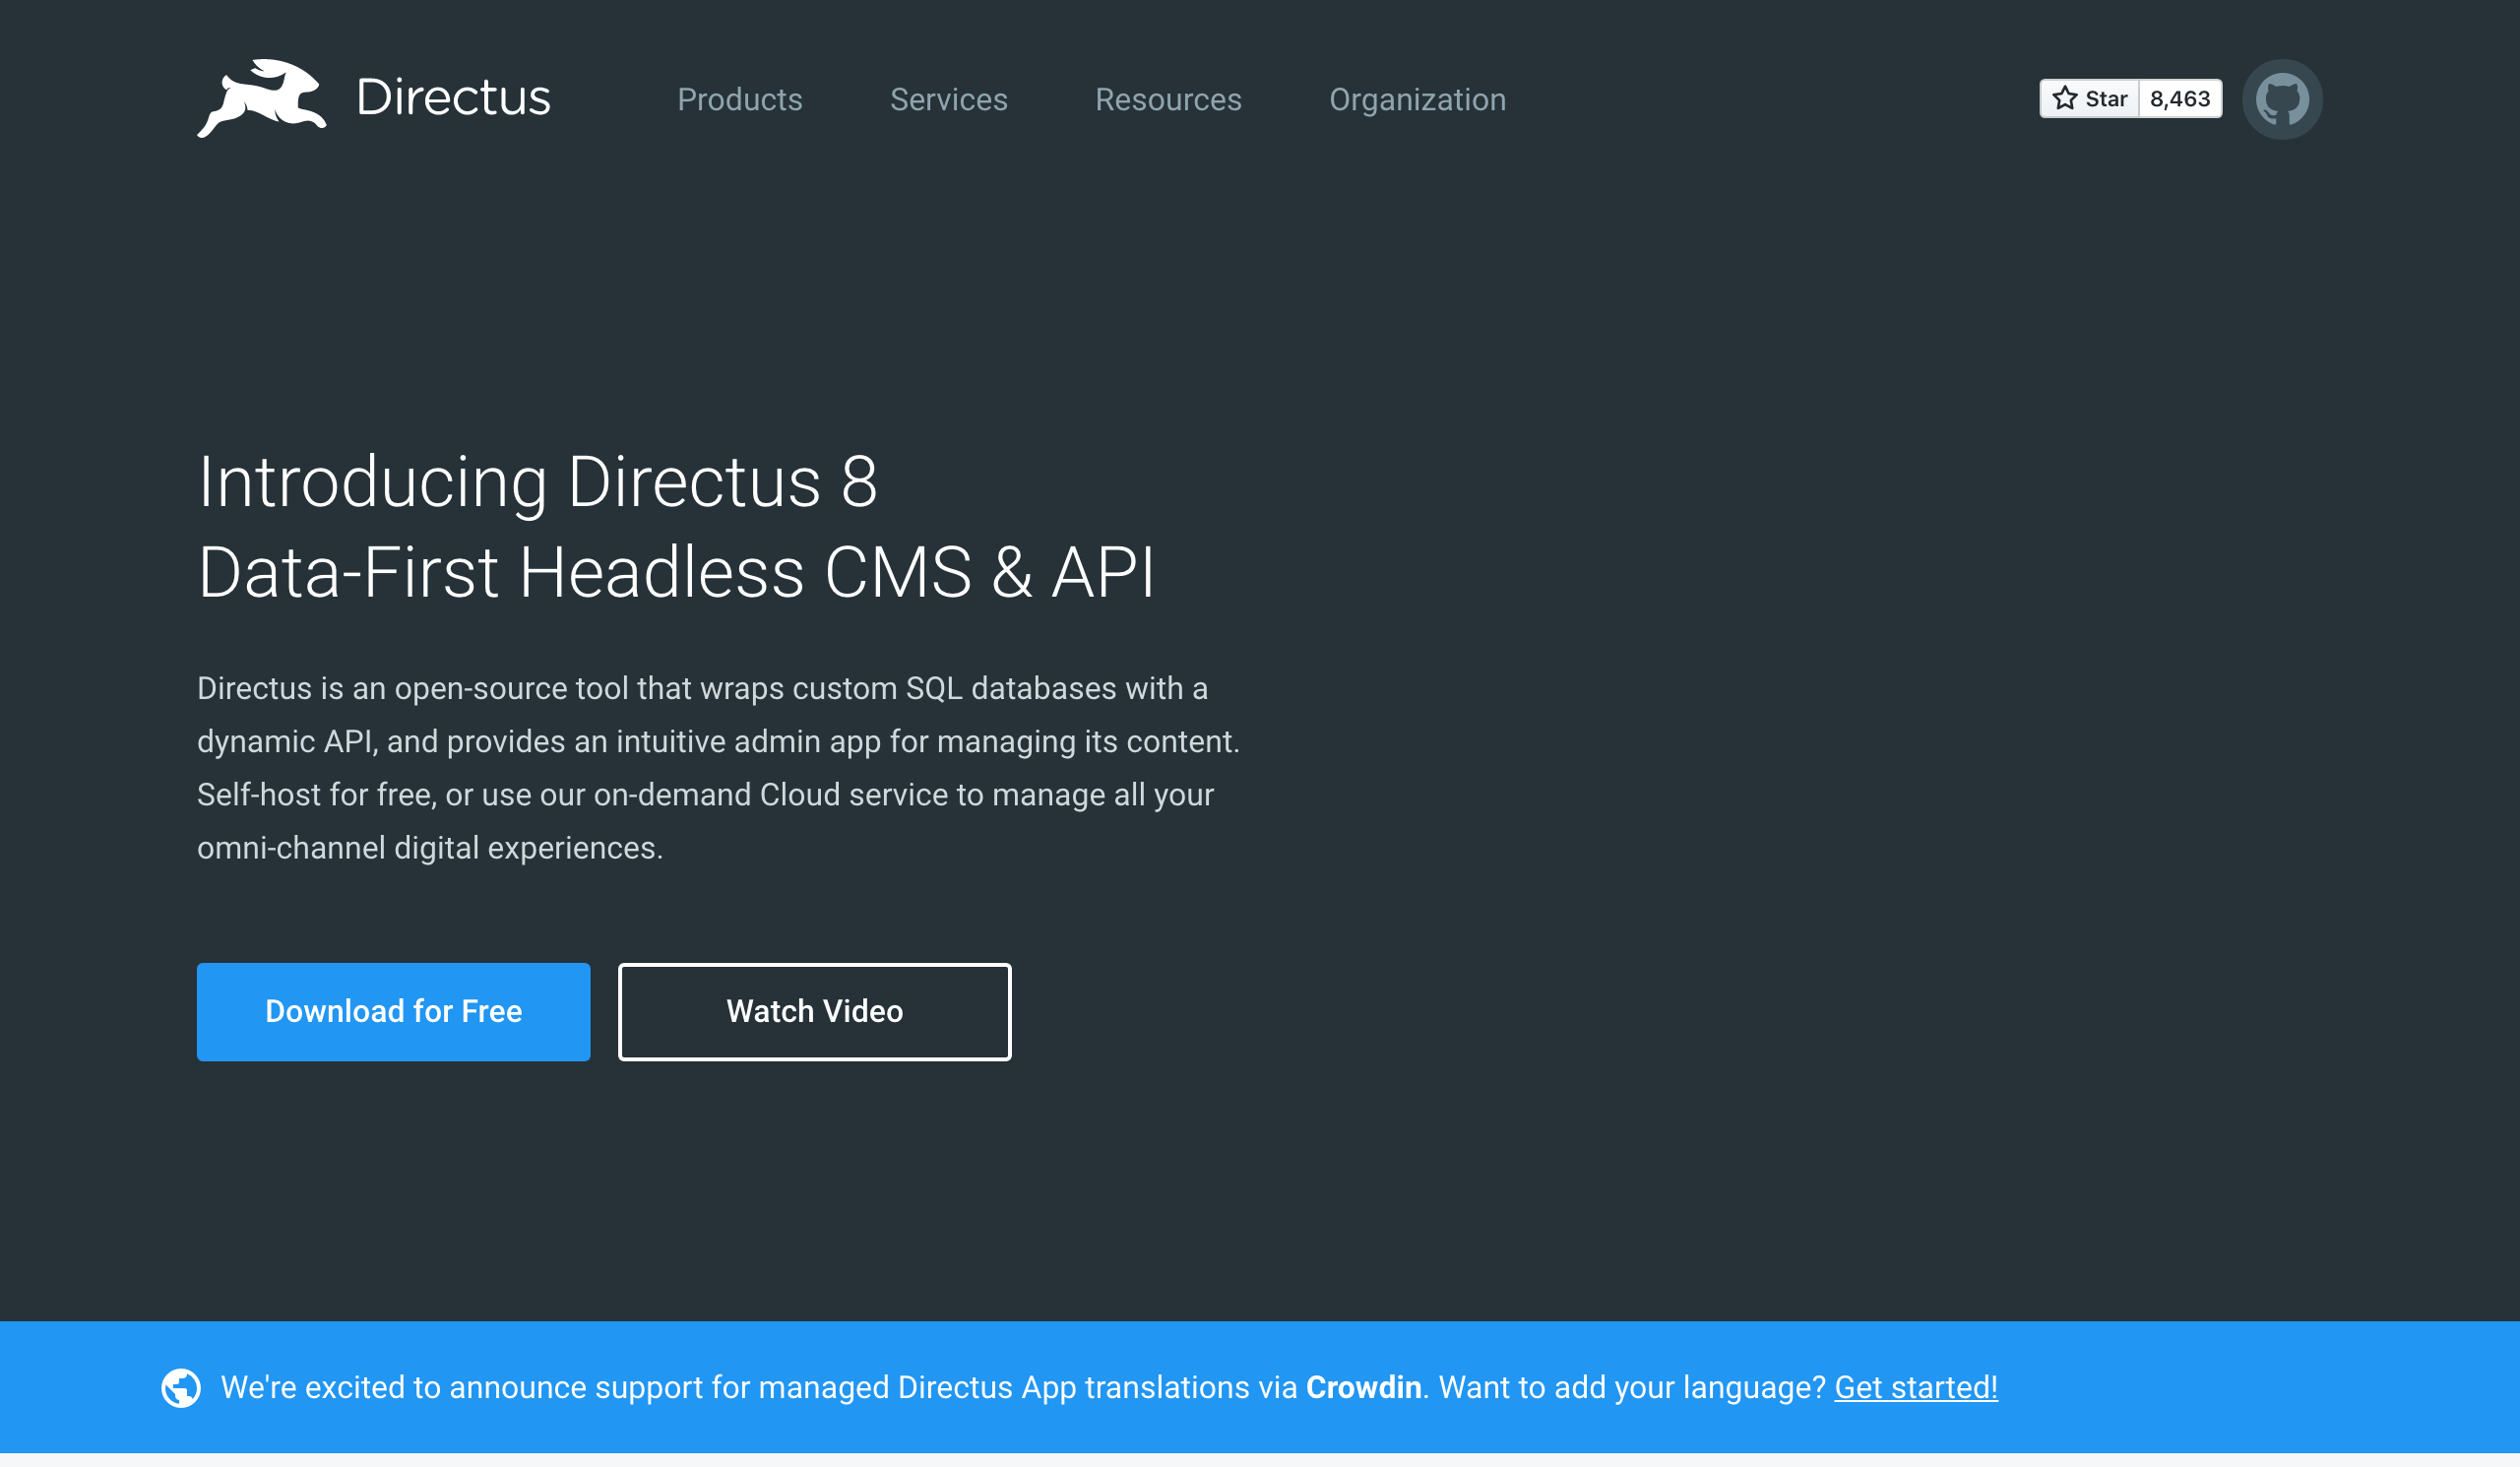This screenshot has height=1467, width=2520.
Task: Click the Directus rabbit logo icon
Action: click(262, 98)
